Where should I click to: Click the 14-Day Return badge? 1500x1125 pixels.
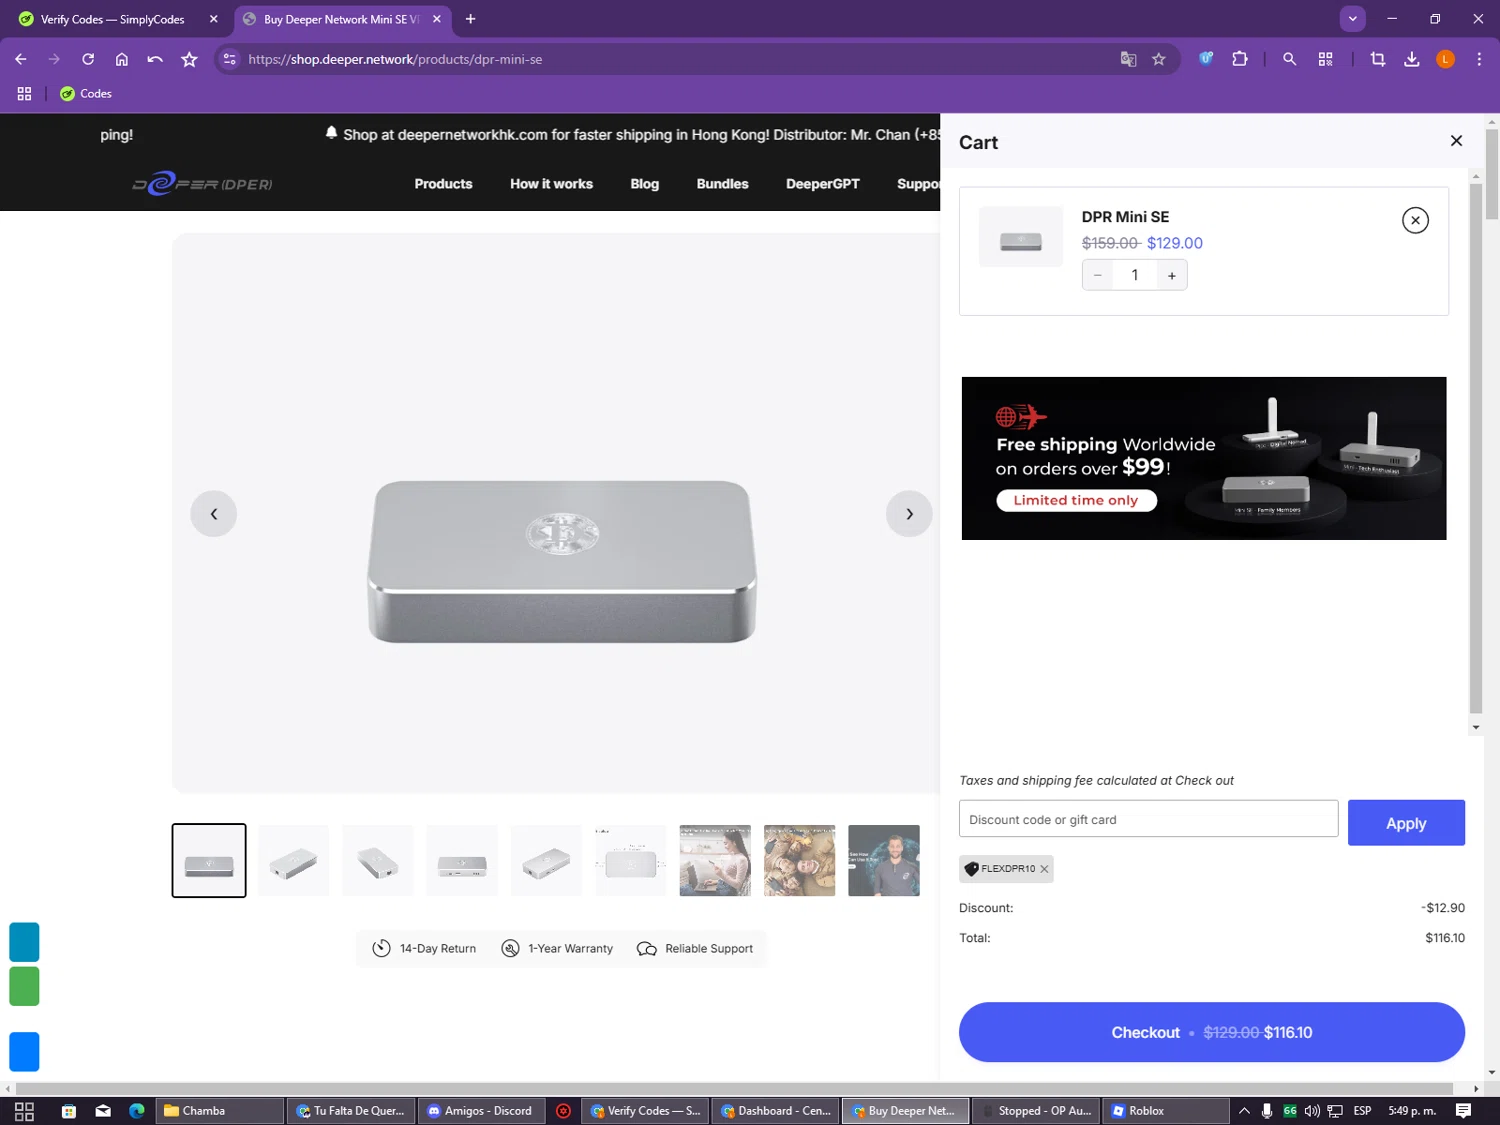(425, 948)
